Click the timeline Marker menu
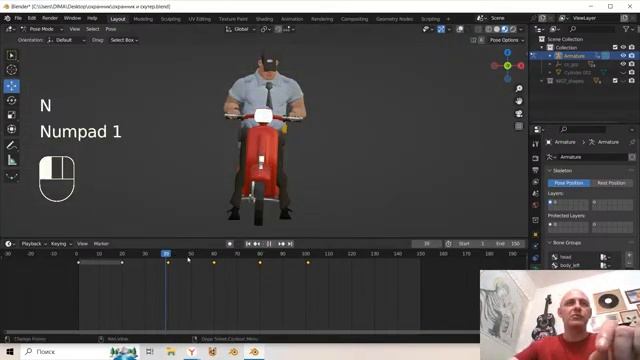The height and width of the screenshot is (360, 640). tap(101, 244)
